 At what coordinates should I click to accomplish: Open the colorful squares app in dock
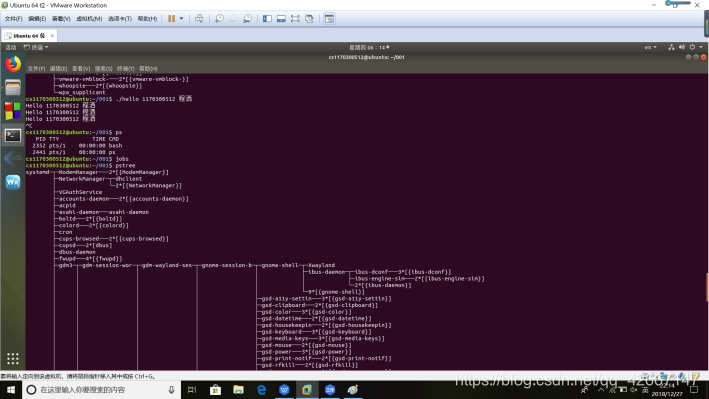[x=13, y=111]
